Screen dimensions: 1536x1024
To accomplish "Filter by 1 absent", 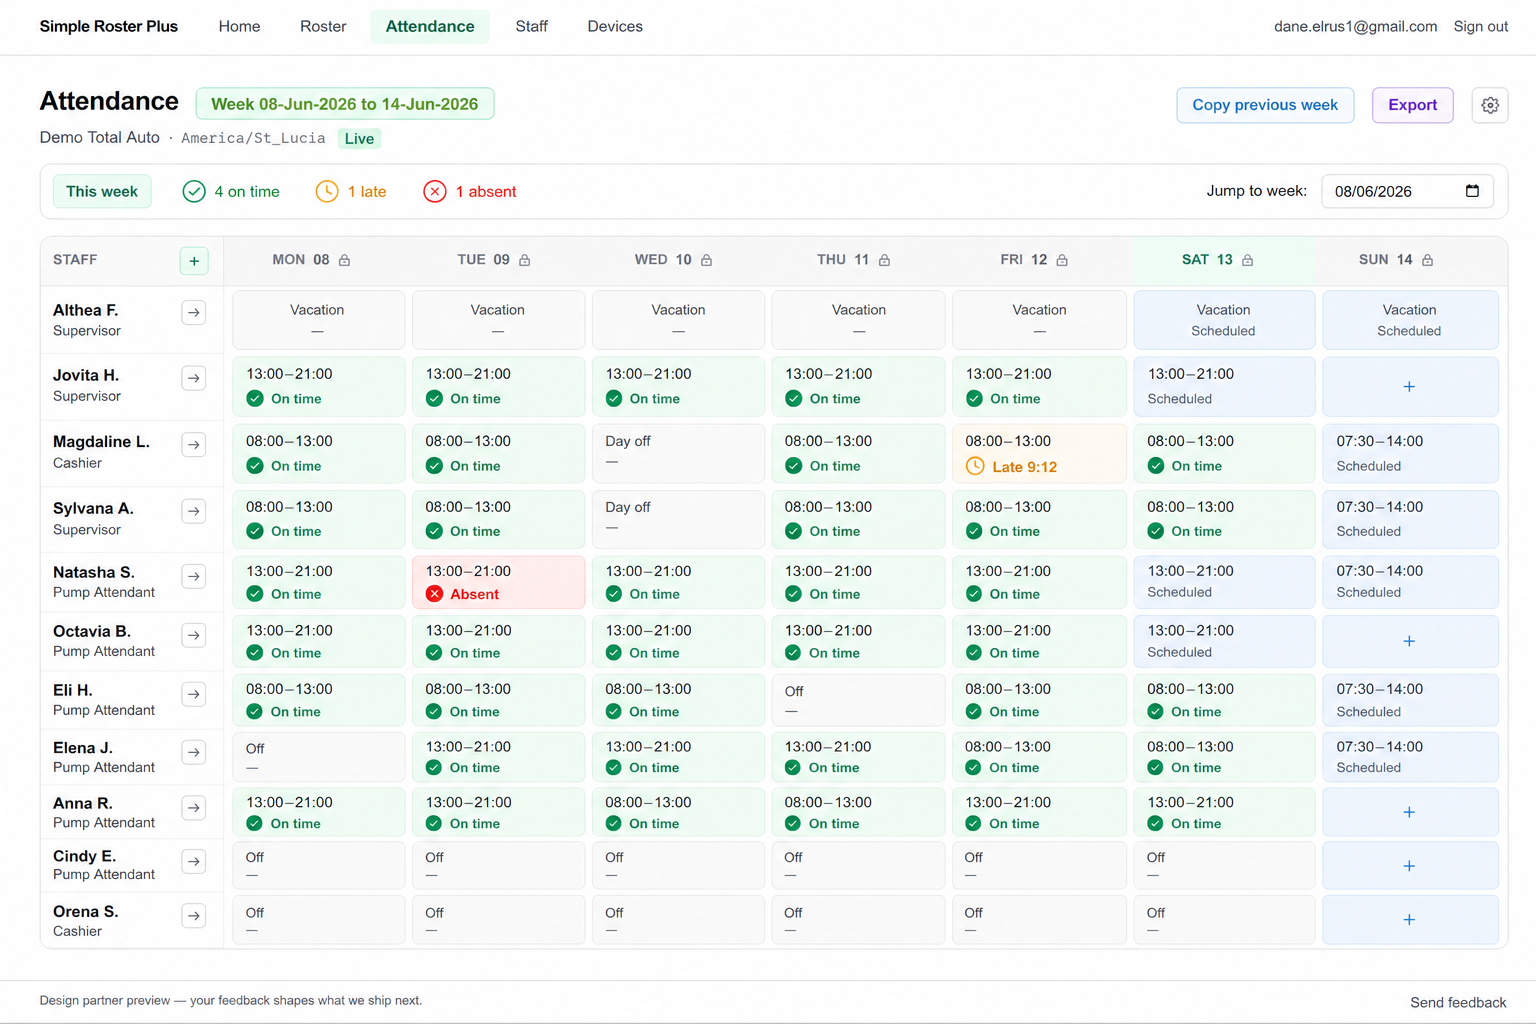I will pos(470,191).
